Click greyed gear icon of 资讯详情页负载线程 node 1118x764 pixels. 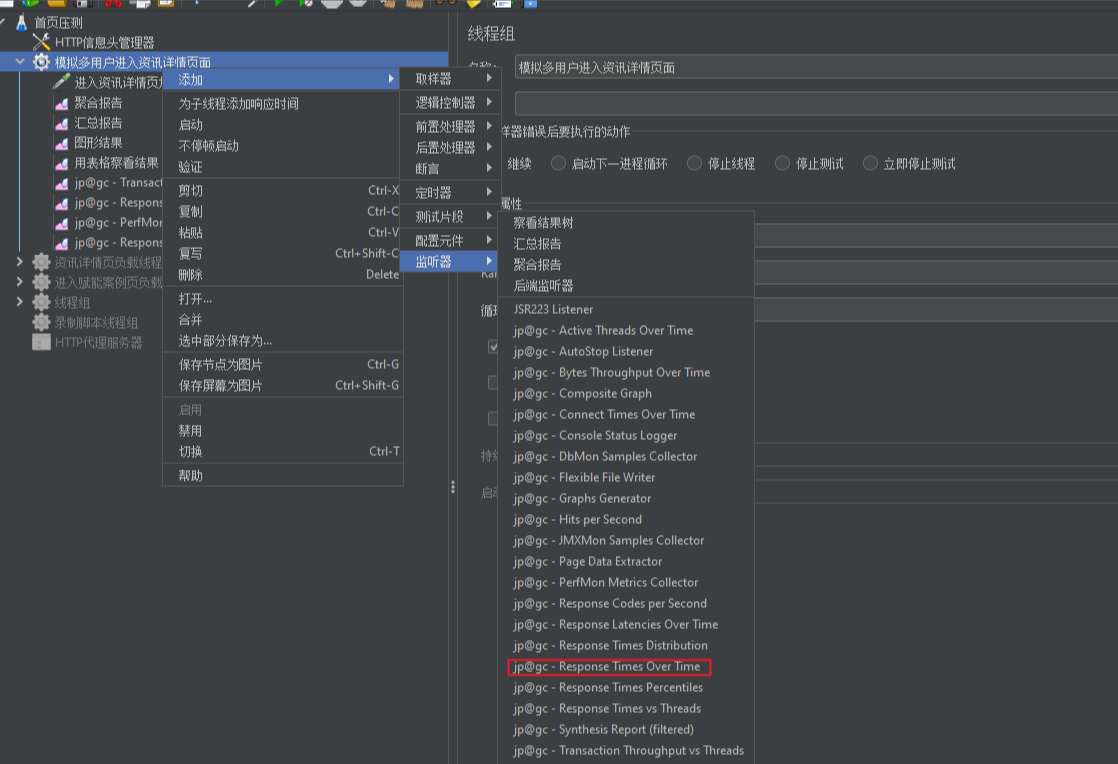[41, 262]
